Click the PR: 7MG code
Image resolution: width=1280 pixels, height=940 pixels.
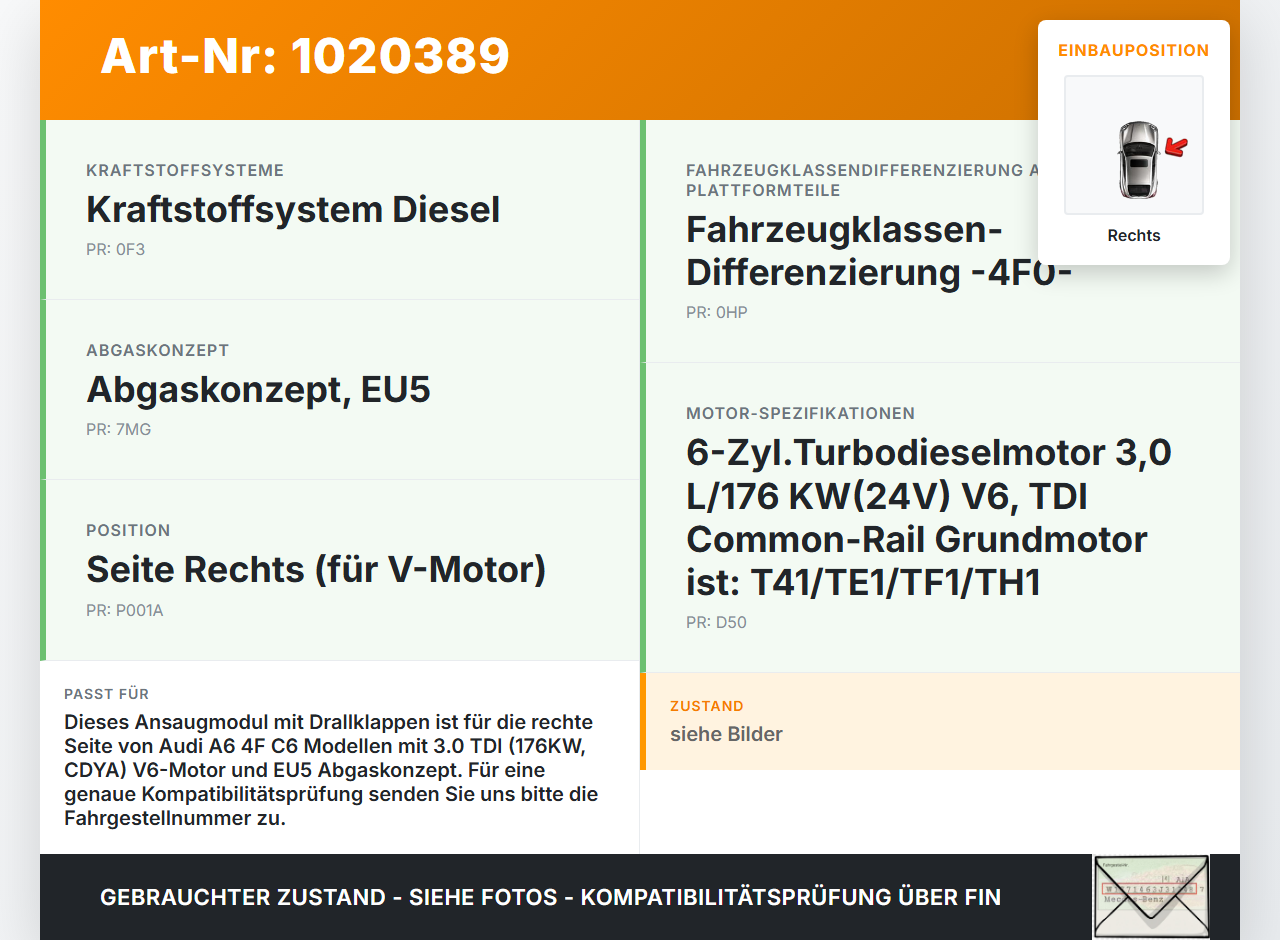119,429
